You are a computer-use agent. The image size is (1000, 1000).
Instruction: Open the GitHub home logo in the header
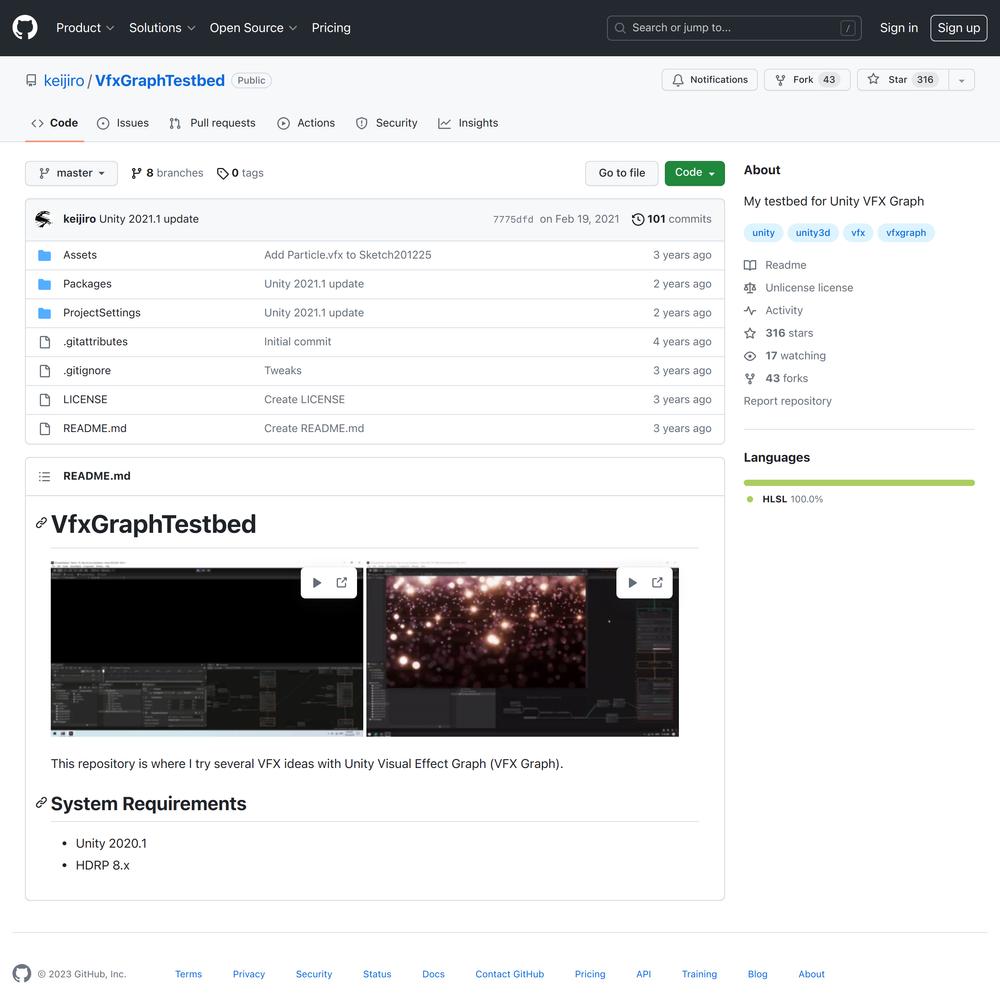[25, 28]
